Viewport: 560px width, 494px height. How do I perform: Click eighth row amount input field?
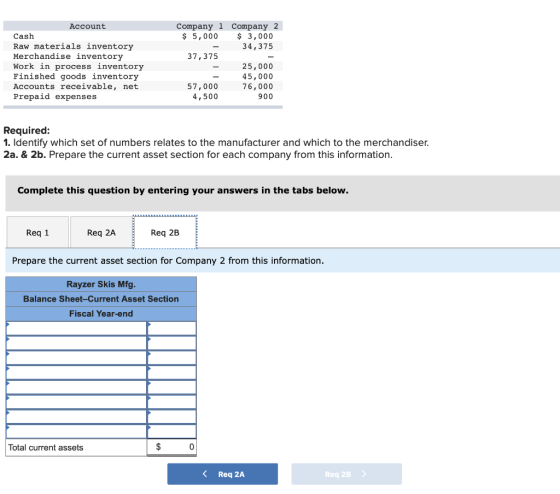pos(172,431)
